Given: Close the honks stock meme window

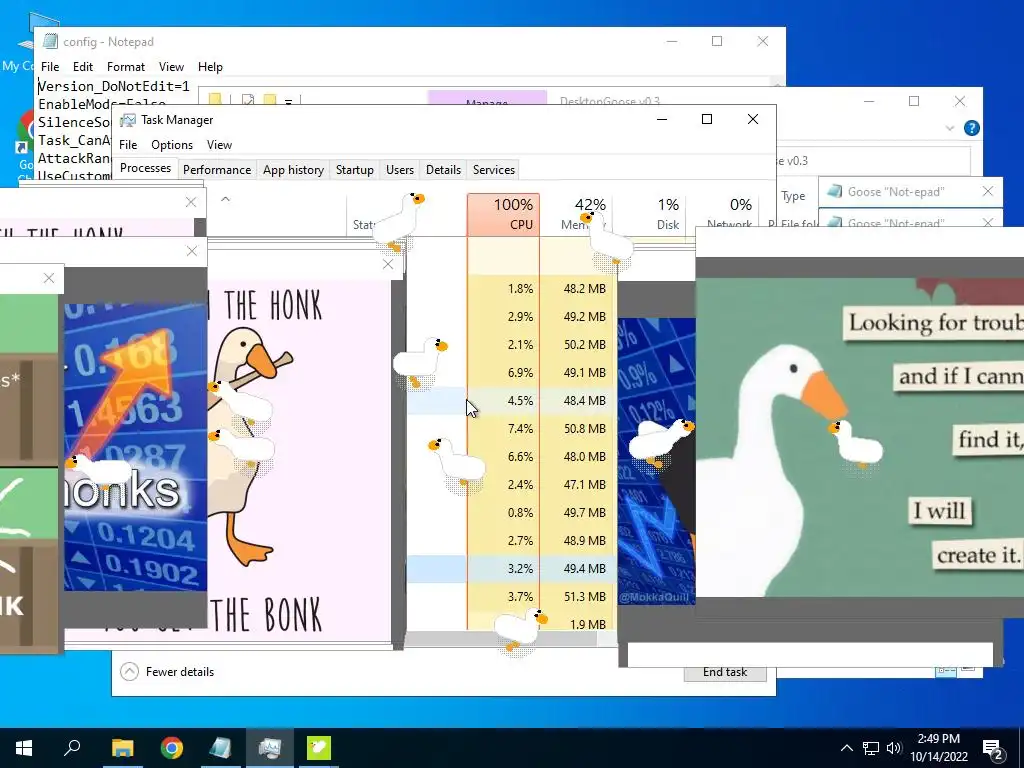Looking at the screenshot, I should coord(191,251).
